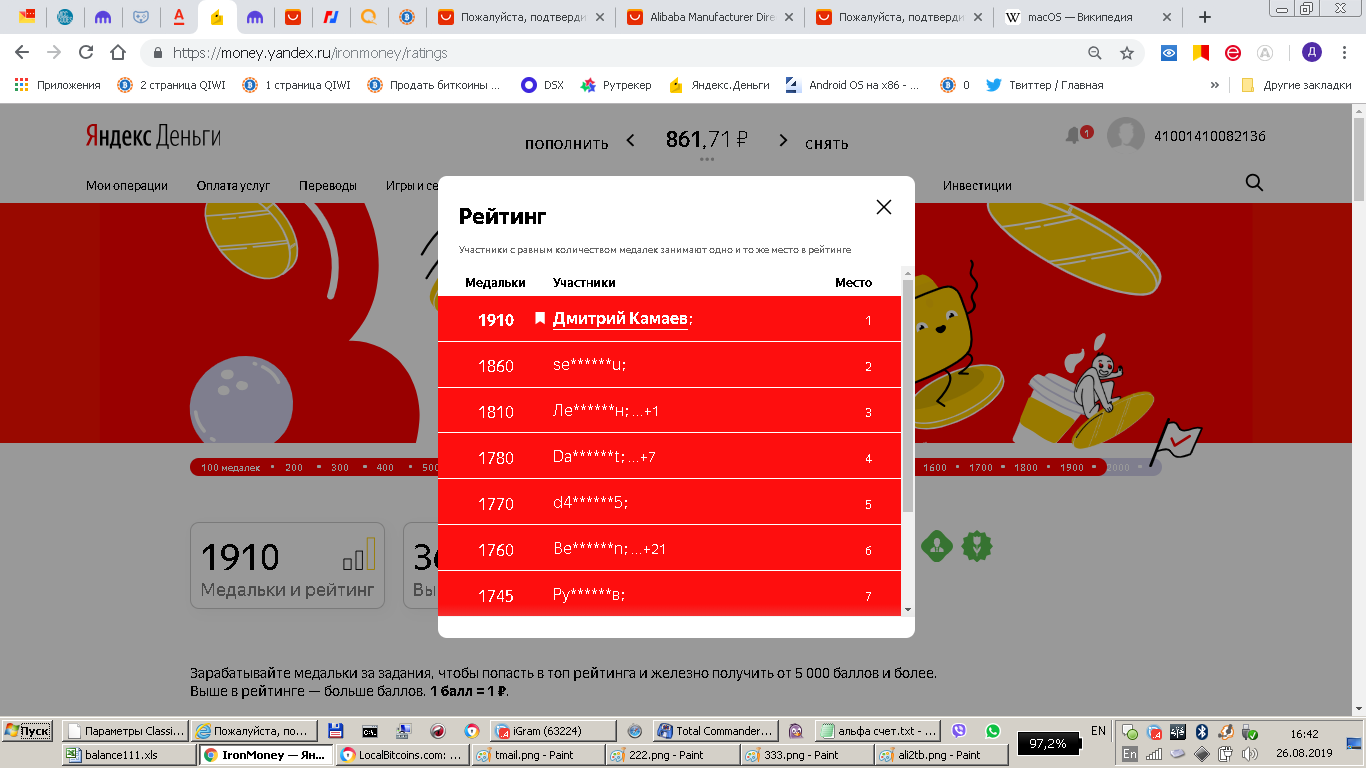Open Дмитрий Камаев's profile link
This screenshot has height=768, width=1366.
[x=620, y=319]
